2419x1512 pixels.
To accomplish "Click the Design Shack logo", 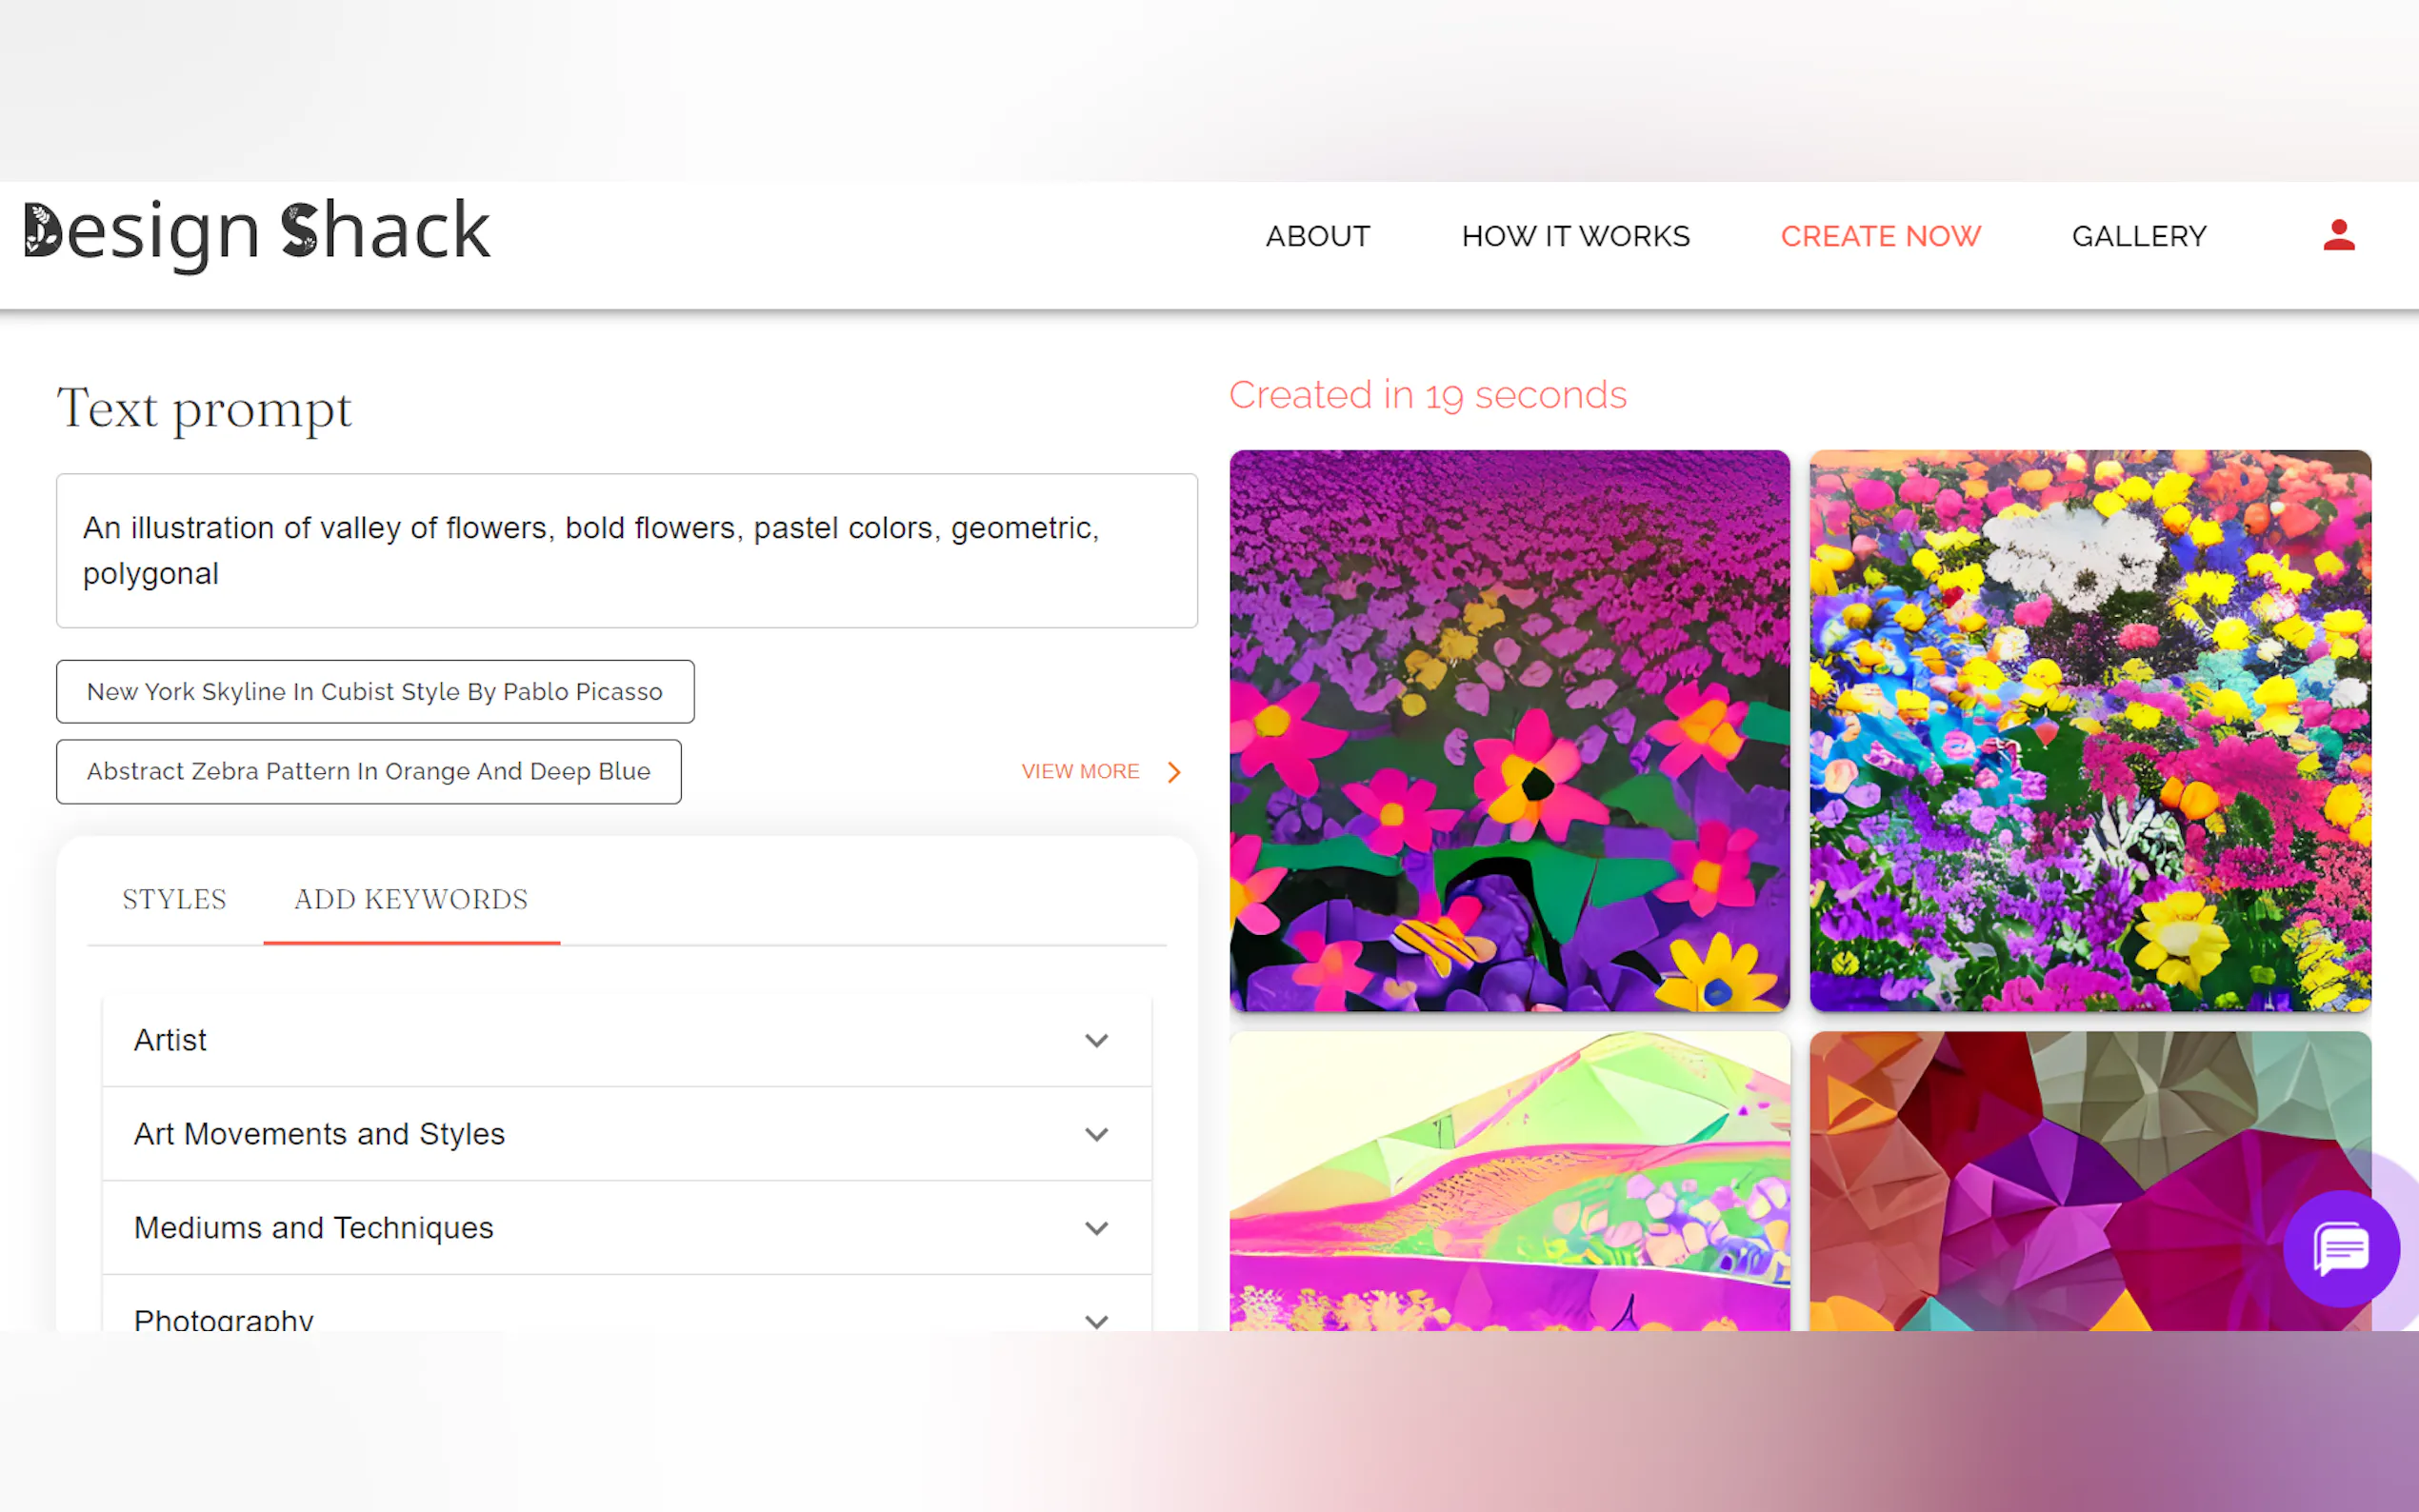I will pyautogui.click(x=257, y=235).
